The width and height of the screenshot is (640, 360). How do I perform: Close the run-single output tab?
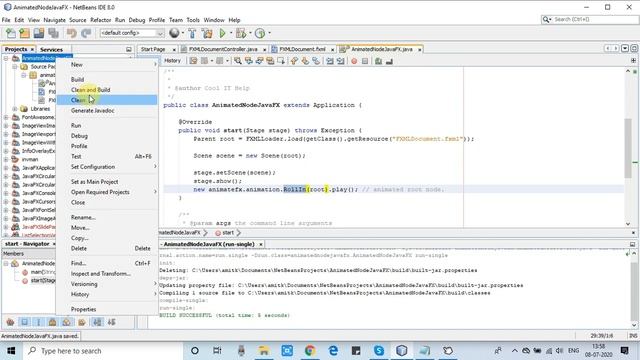coord(261,244)
